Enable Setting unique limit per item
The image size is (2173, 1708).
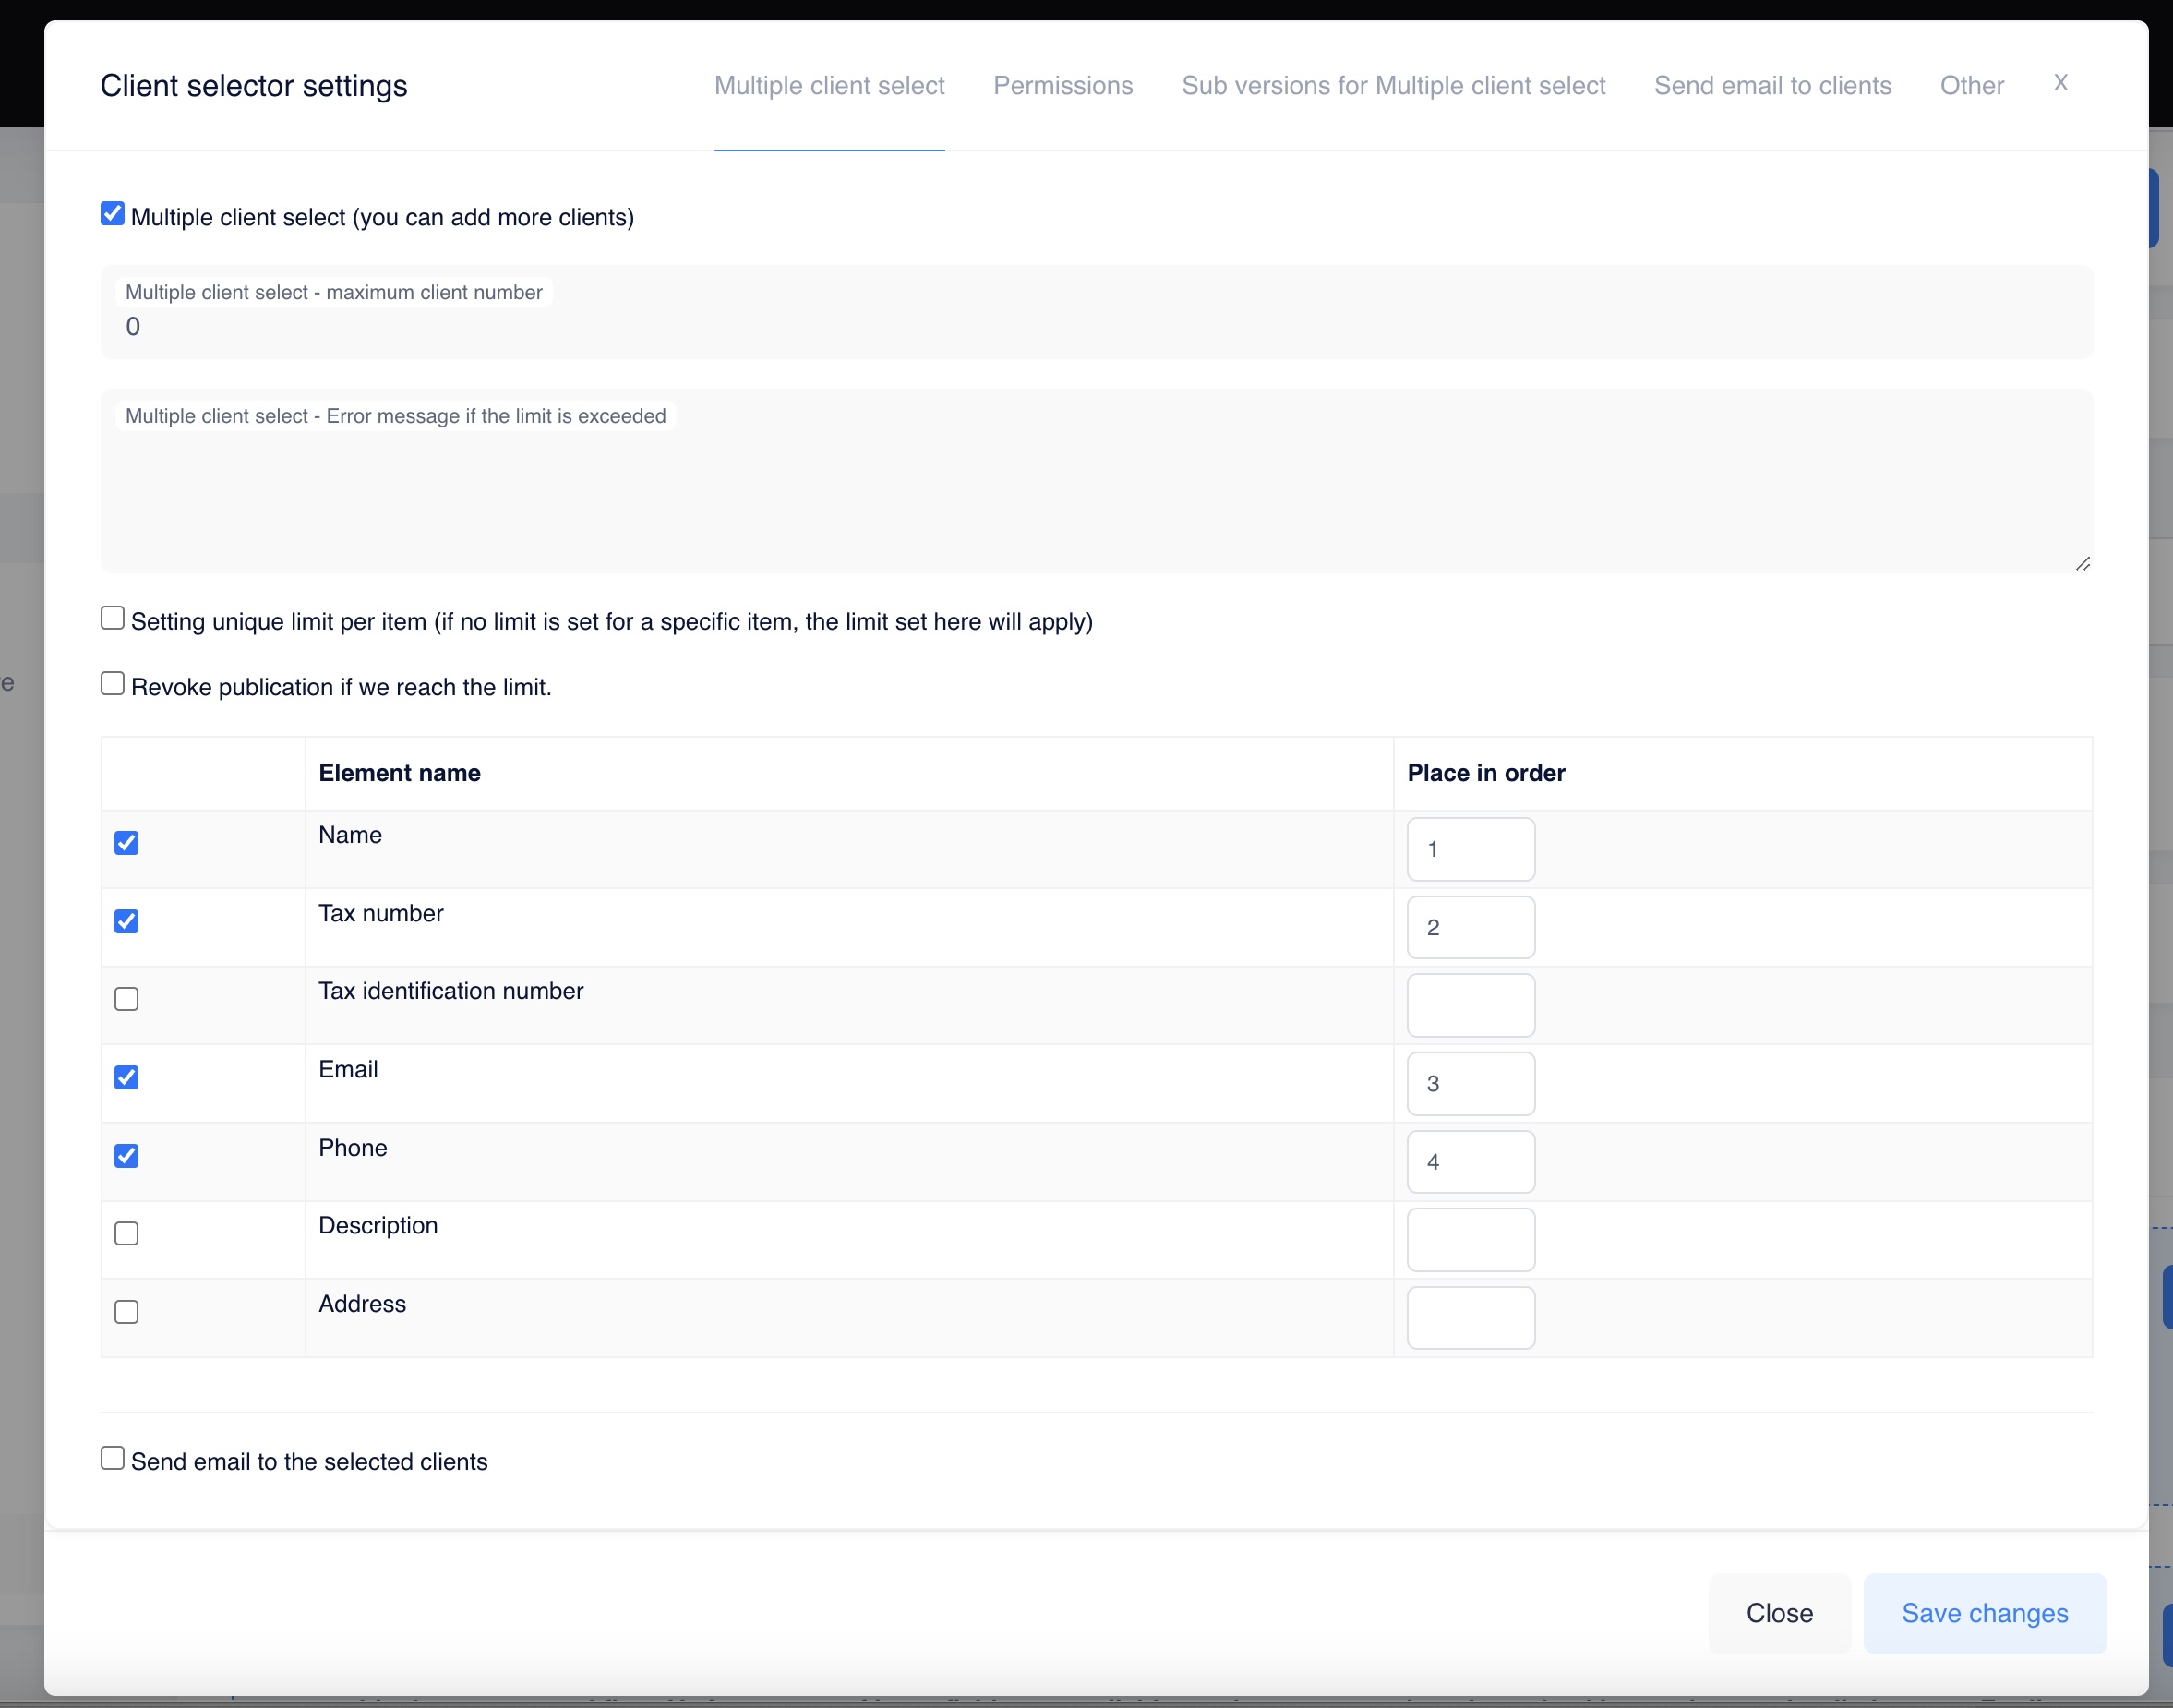(113, 618)
